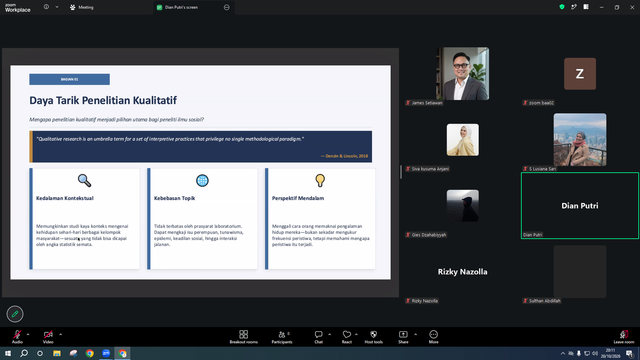Expand the React options arrow
The height and width of the screenshot is (360, 640).
(x=356, y=334)
